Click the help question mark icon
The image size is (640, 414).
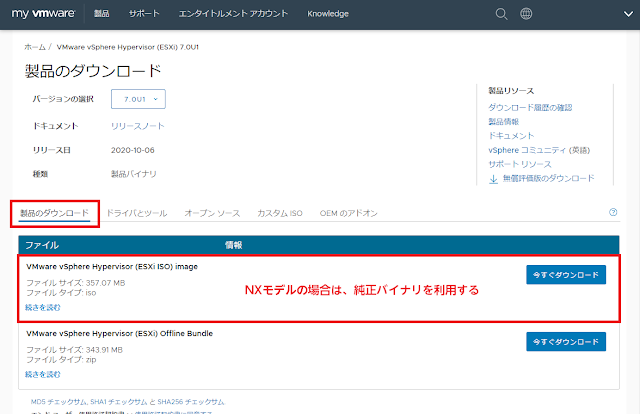click(613, 212)
